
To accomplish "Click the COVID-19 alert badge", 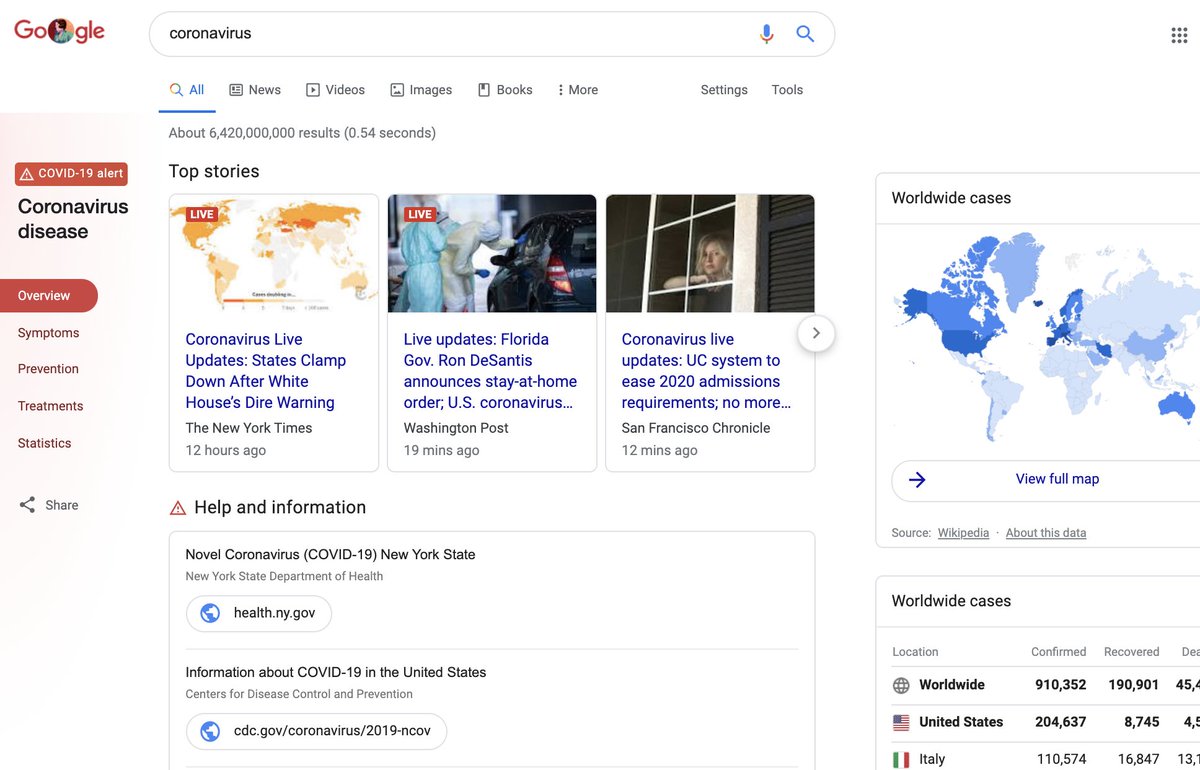I will pyautogui.click(x=71, y=174).
